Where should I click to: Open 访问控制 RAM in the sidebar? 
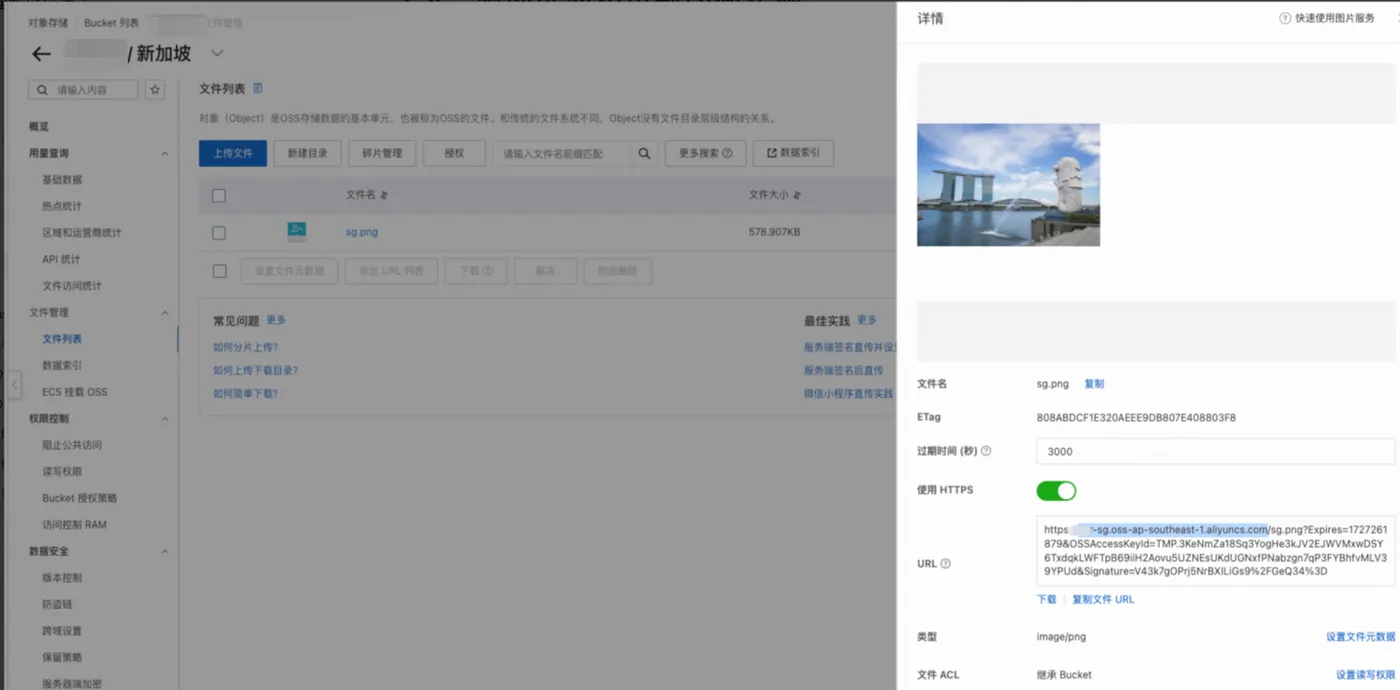click(x=74, y=524)
